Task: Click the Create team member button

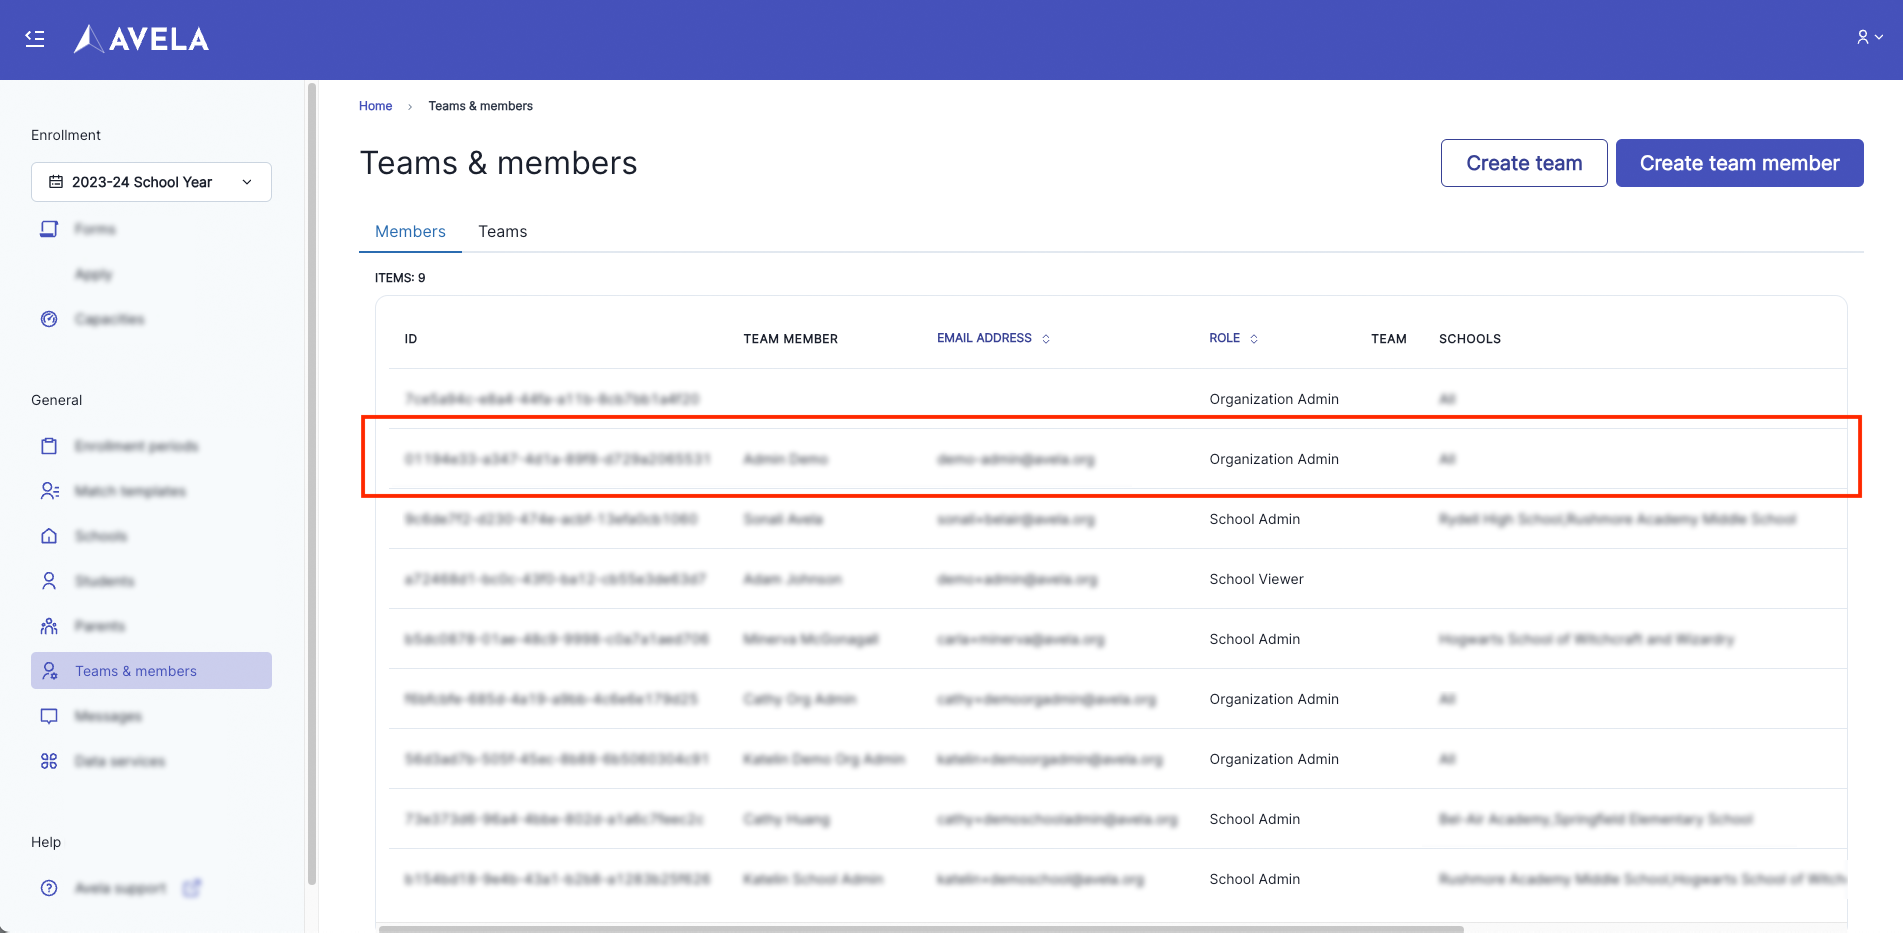Action: click(x=1739, y=163)
